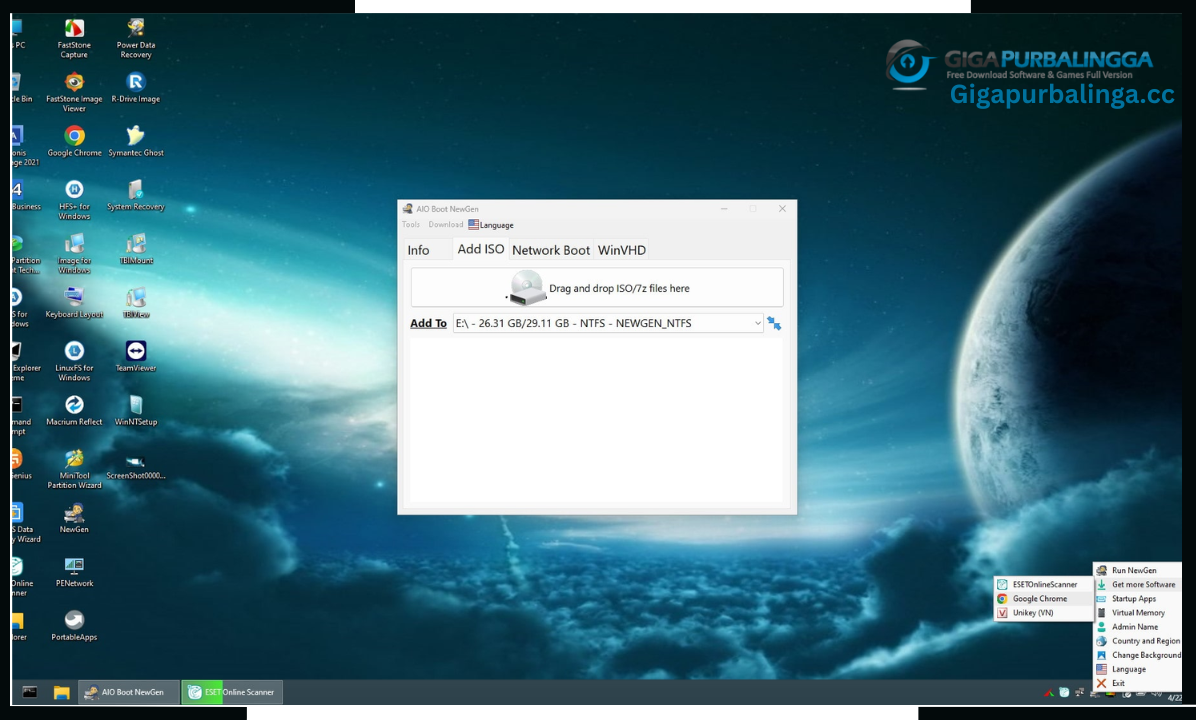Select HFS+ for Windows icon
The image size is (1200, 720).
pyautogui.click(x=74, y=200)
